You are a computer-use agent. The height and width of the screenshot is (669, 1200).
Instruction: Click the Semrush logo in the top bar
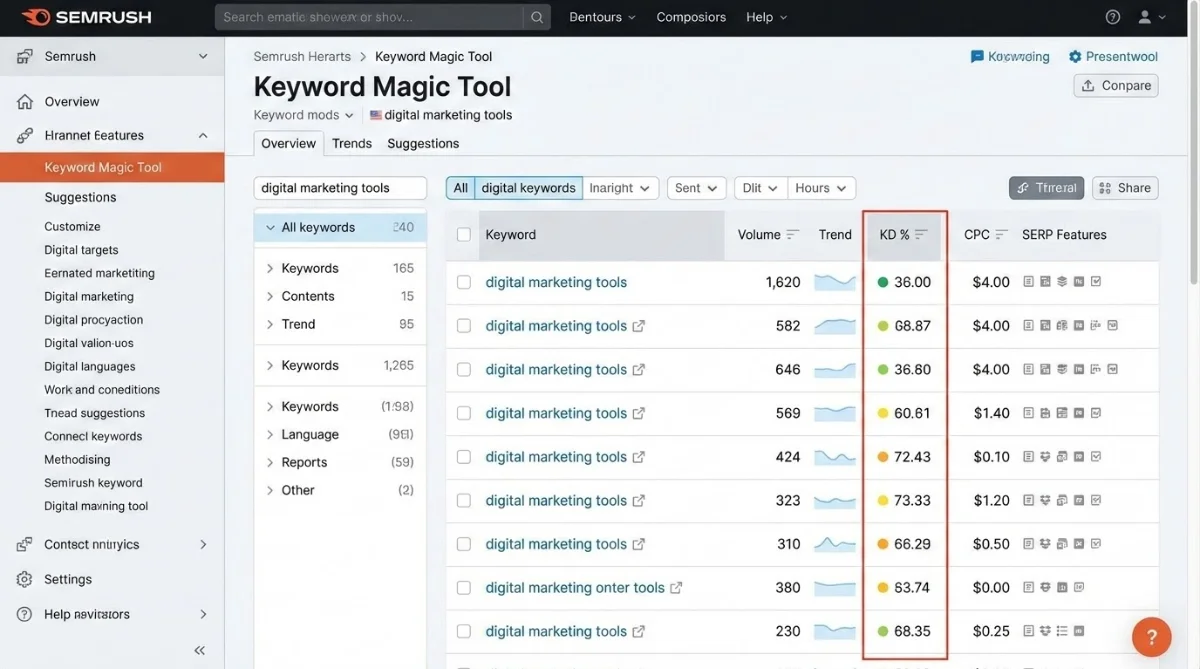pos(87,16)
